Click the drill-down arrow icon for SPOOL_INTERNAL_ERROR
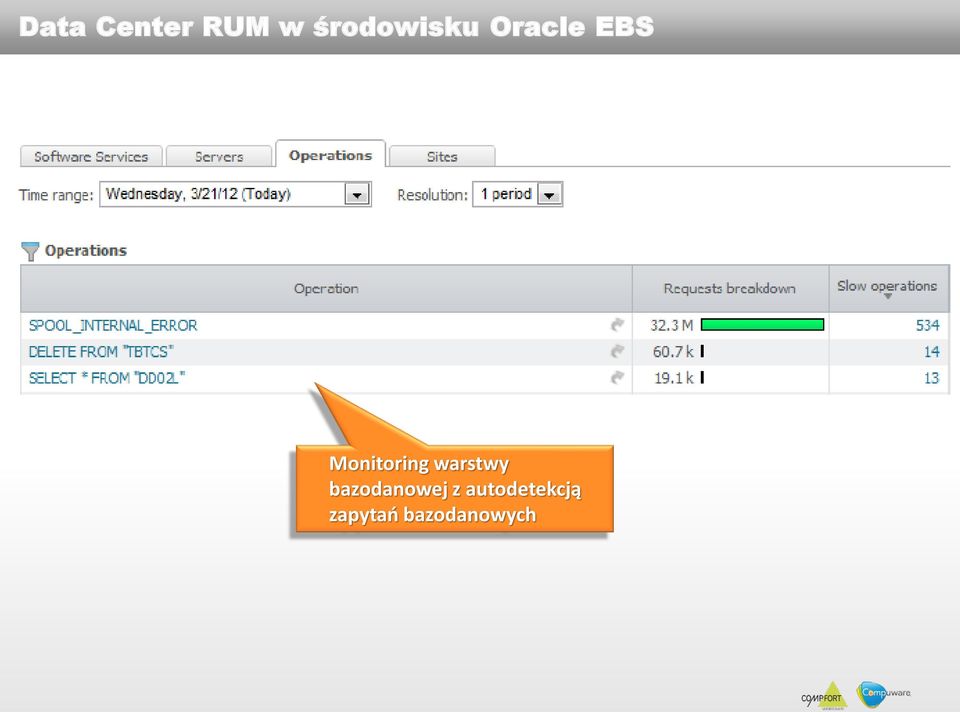The image size is (960, 712). tap(617, 325)
